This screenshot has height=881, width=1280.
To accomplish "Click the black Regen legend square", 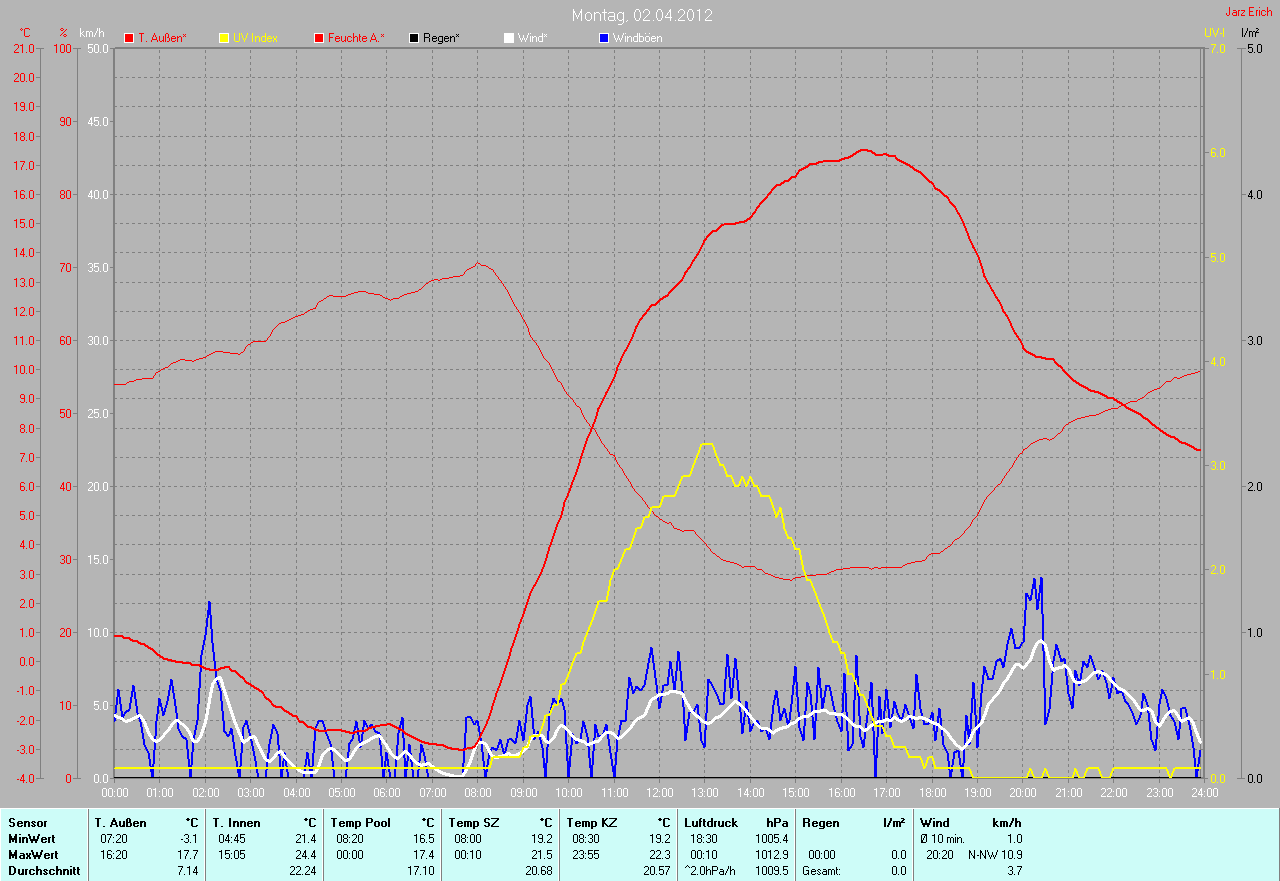I will tap(414, 38).
